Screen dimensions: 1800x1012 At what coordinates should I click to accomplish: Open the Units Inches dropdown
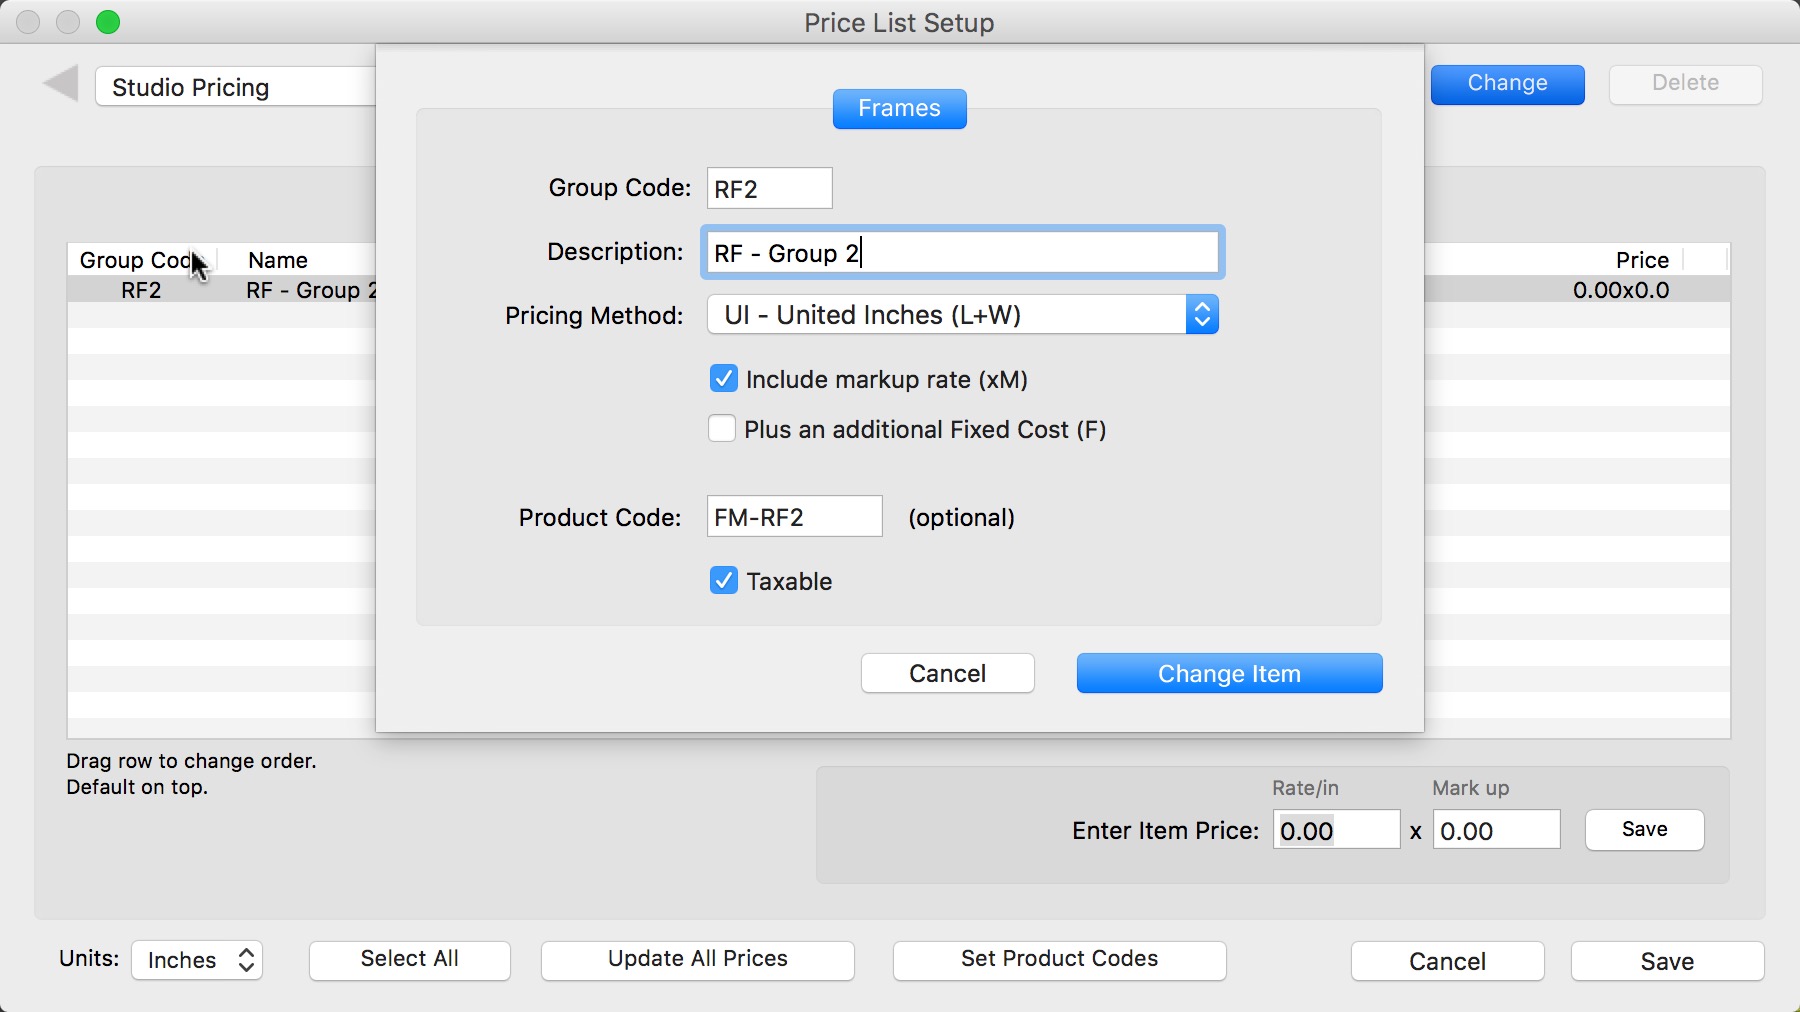point(197,960)
